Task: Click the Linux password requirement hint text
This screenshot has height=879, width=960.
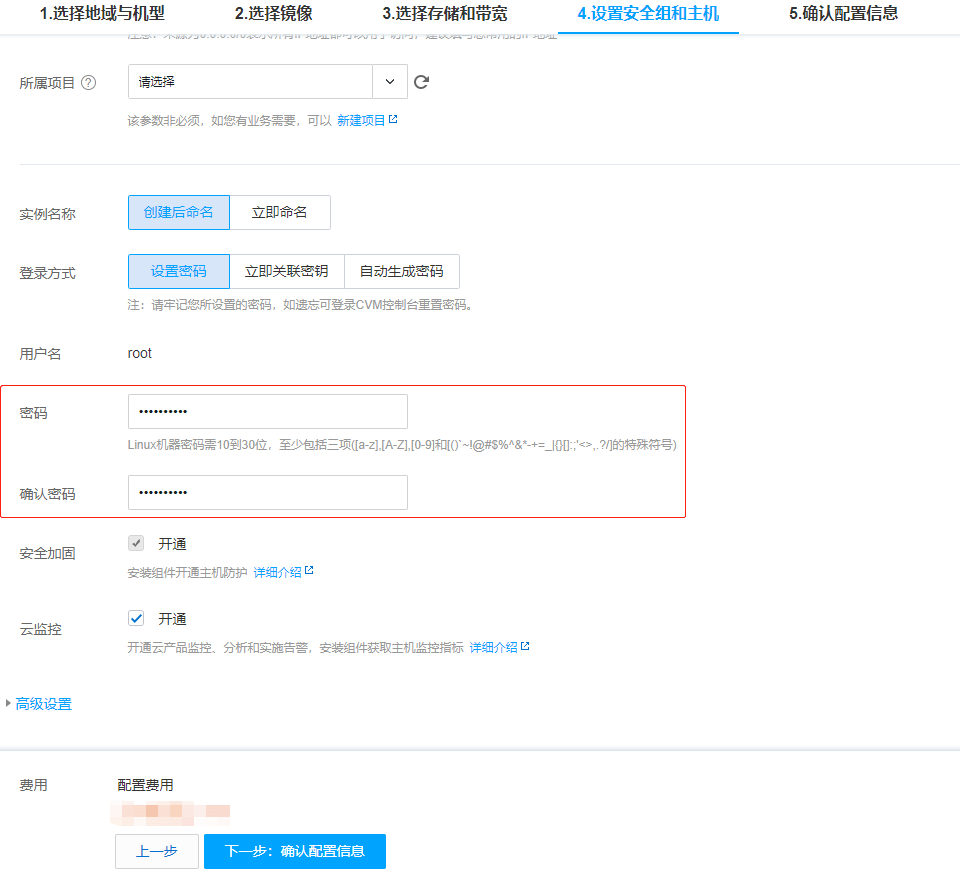Action: [x=402, y=445]
